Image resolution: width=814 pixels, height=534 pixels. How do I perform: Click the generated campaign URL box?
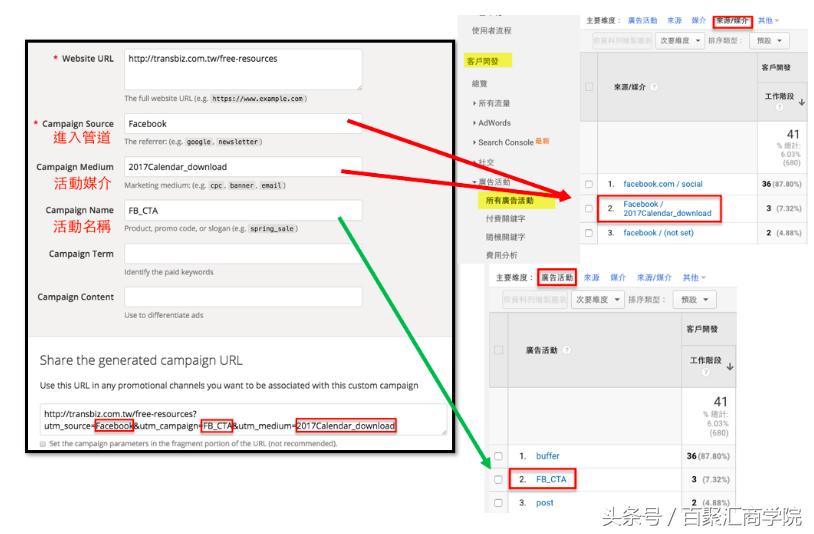(243, 420)
